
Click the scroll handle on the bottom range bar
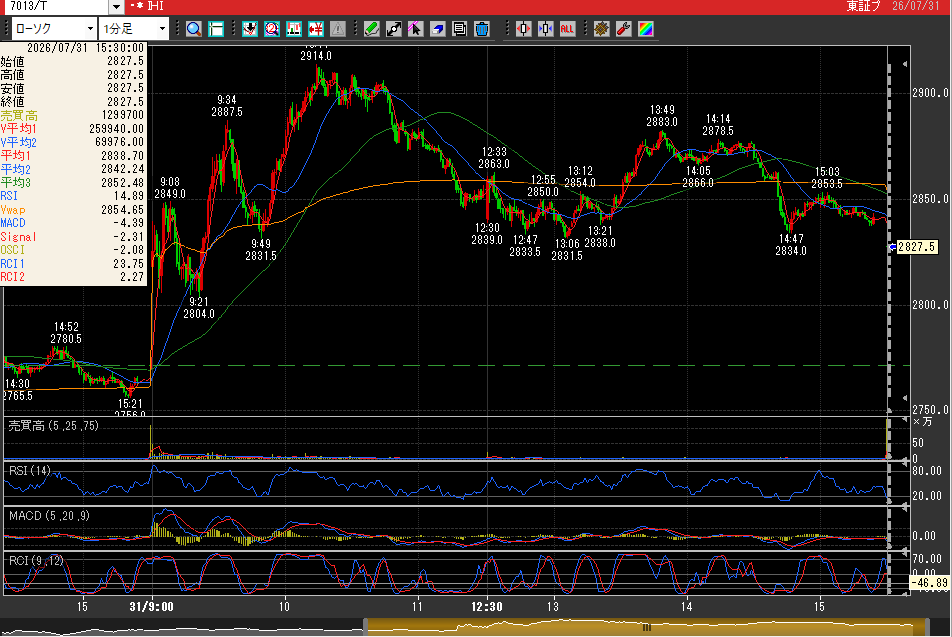(x=647, y=627)
